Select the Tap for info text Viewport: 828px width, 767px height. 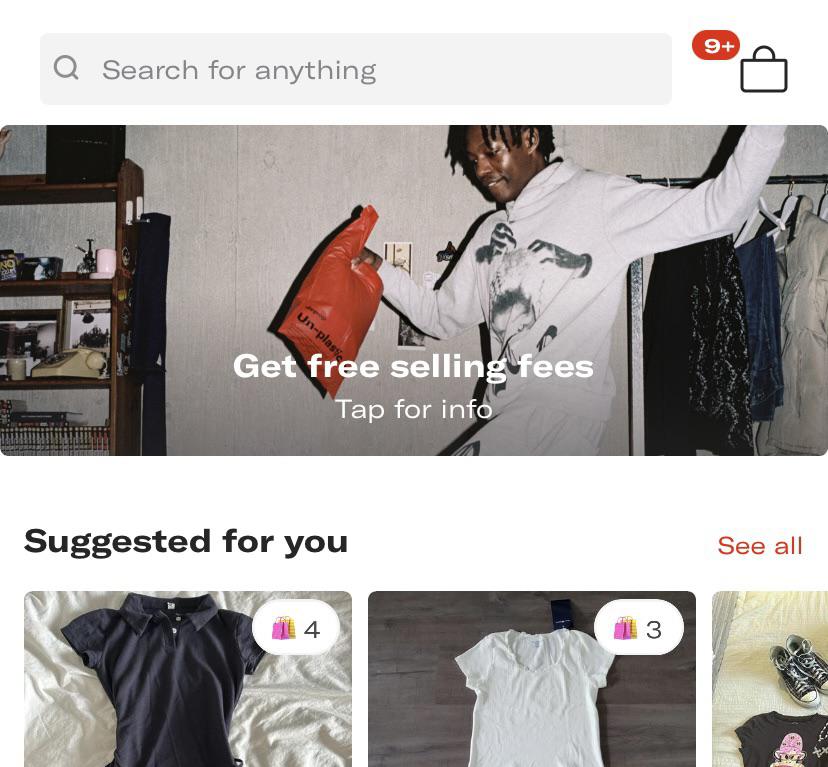(x=414, y=409)
